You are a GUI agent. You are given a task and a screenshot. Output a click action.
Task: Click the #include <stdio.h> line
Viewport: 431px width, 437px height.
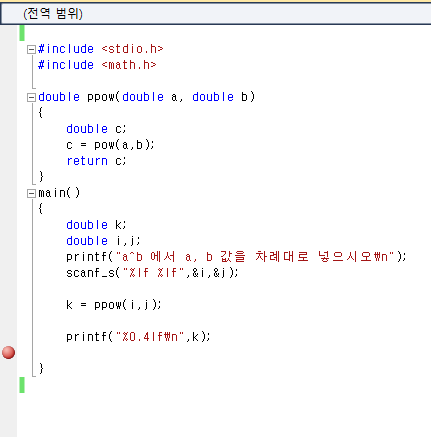click(x=101, y=49)
